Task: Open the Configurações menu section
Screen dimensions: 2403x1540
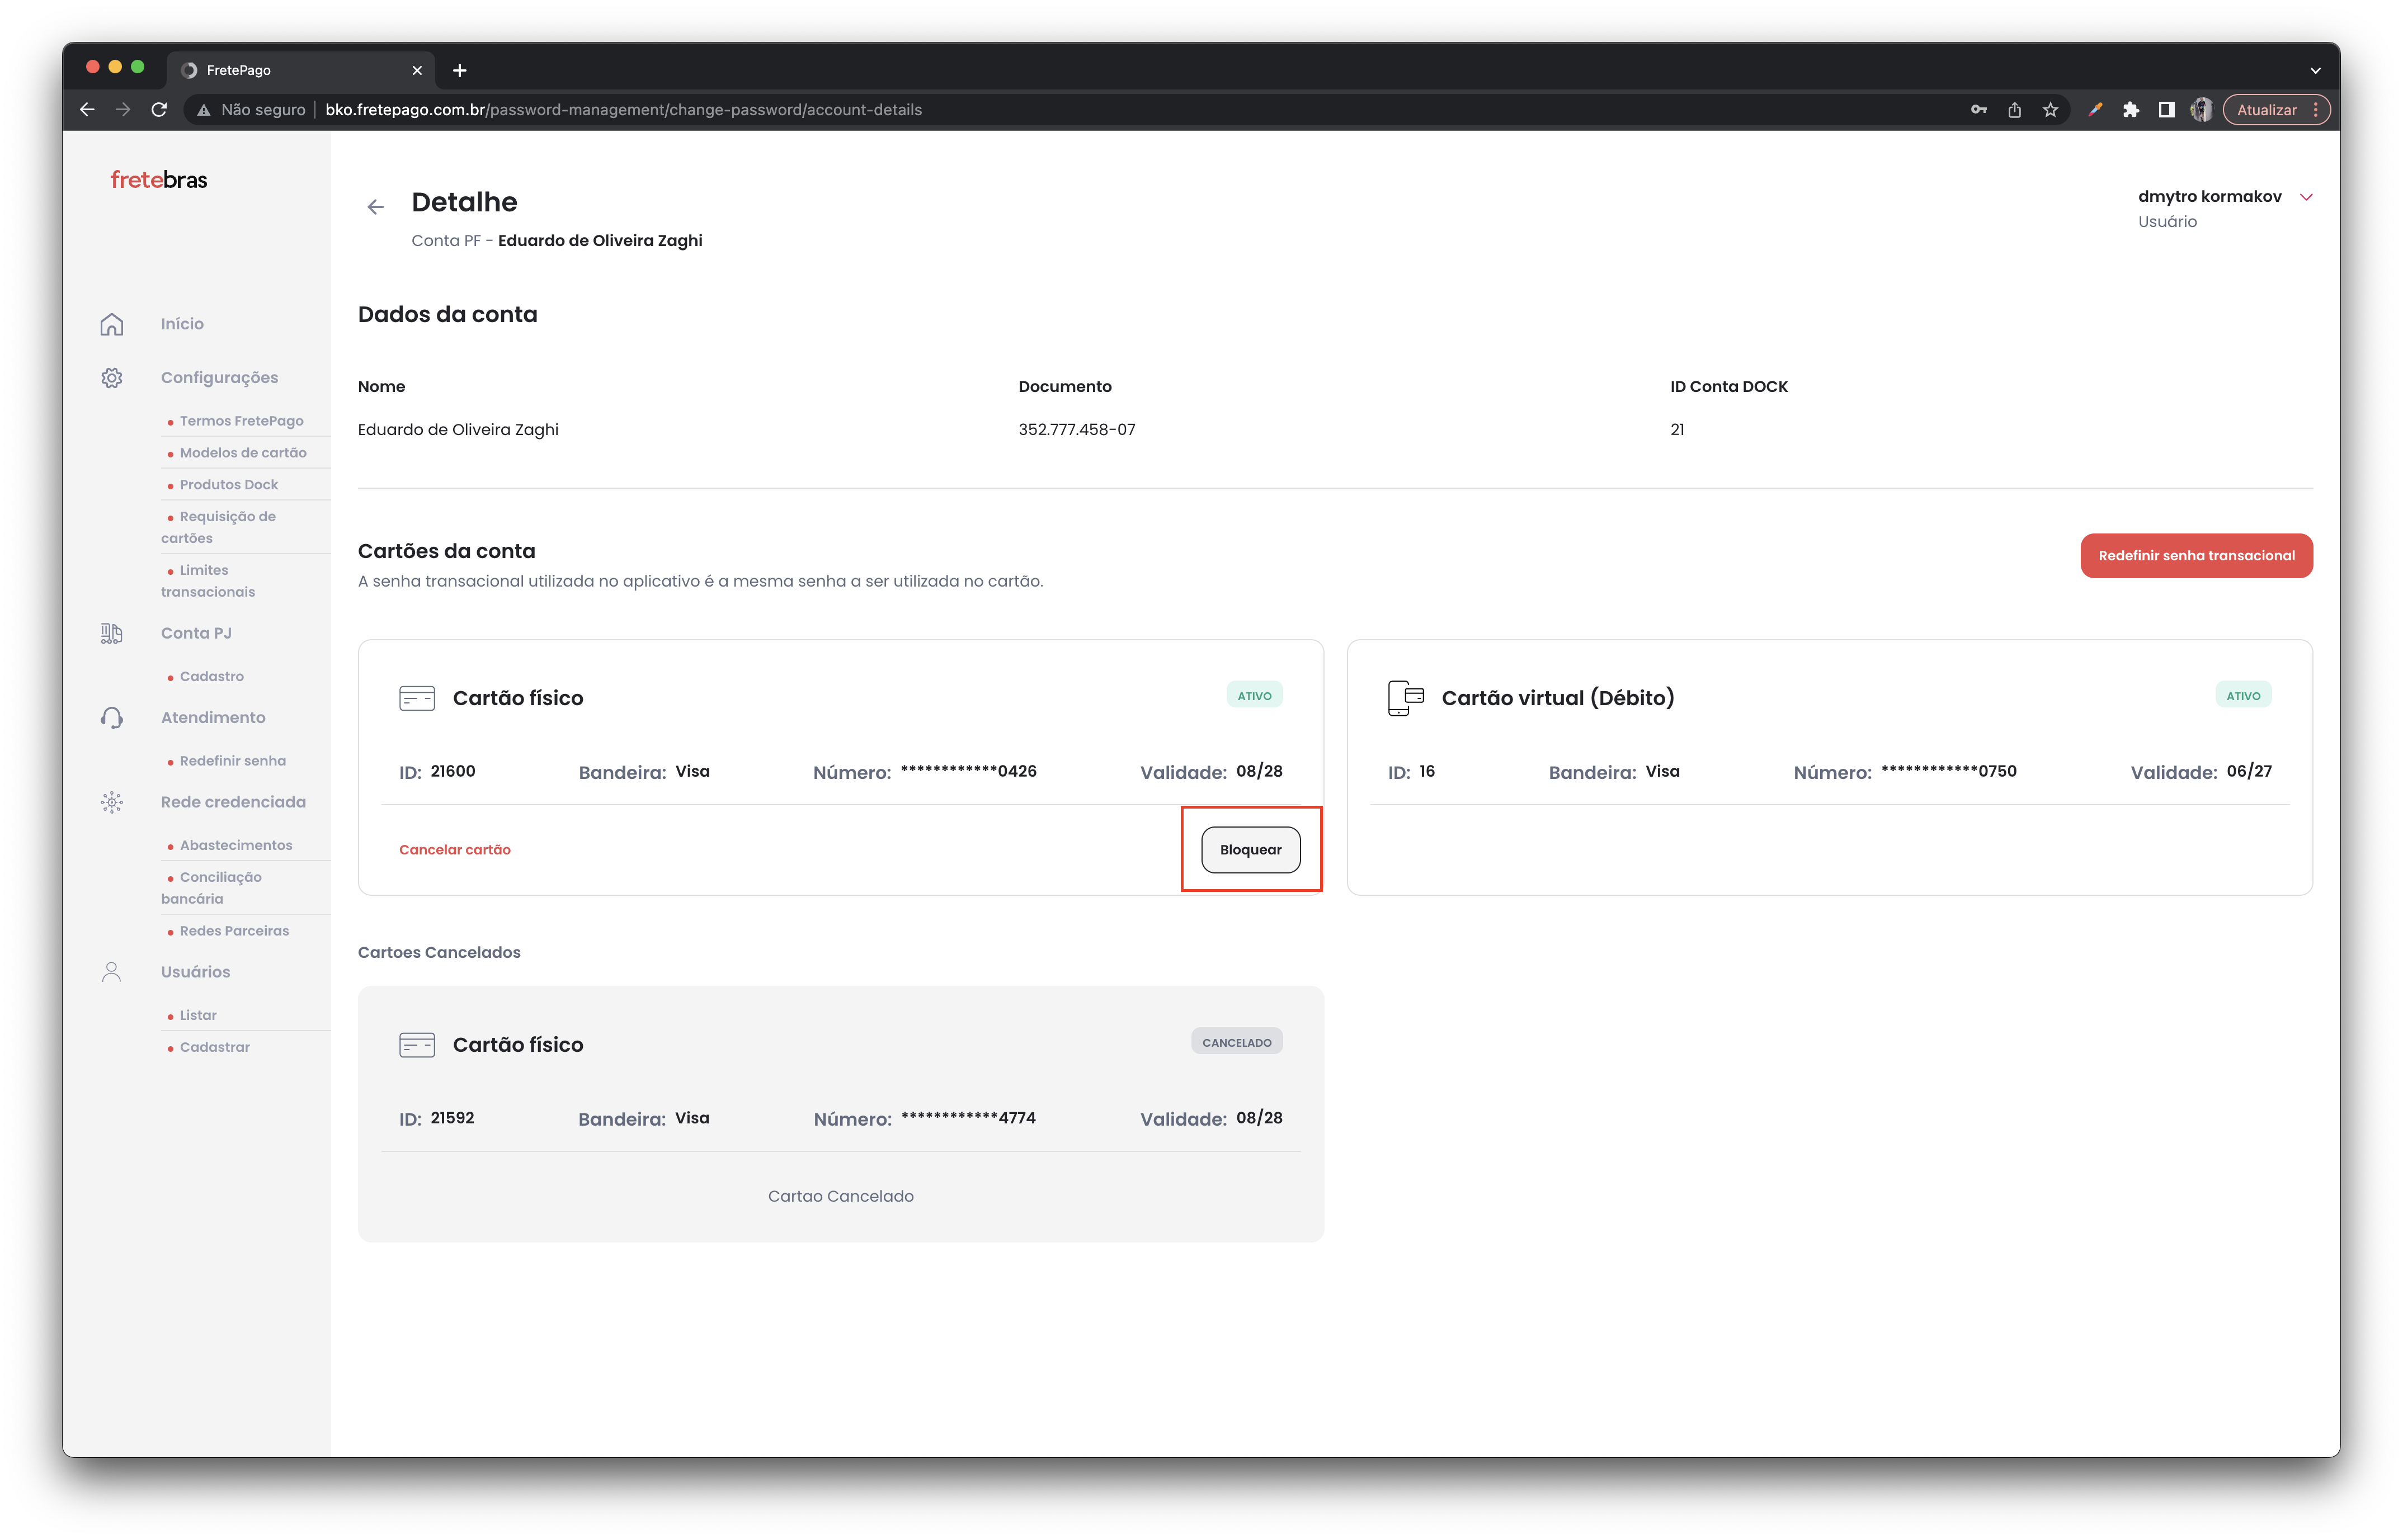Action: [219, 378]
